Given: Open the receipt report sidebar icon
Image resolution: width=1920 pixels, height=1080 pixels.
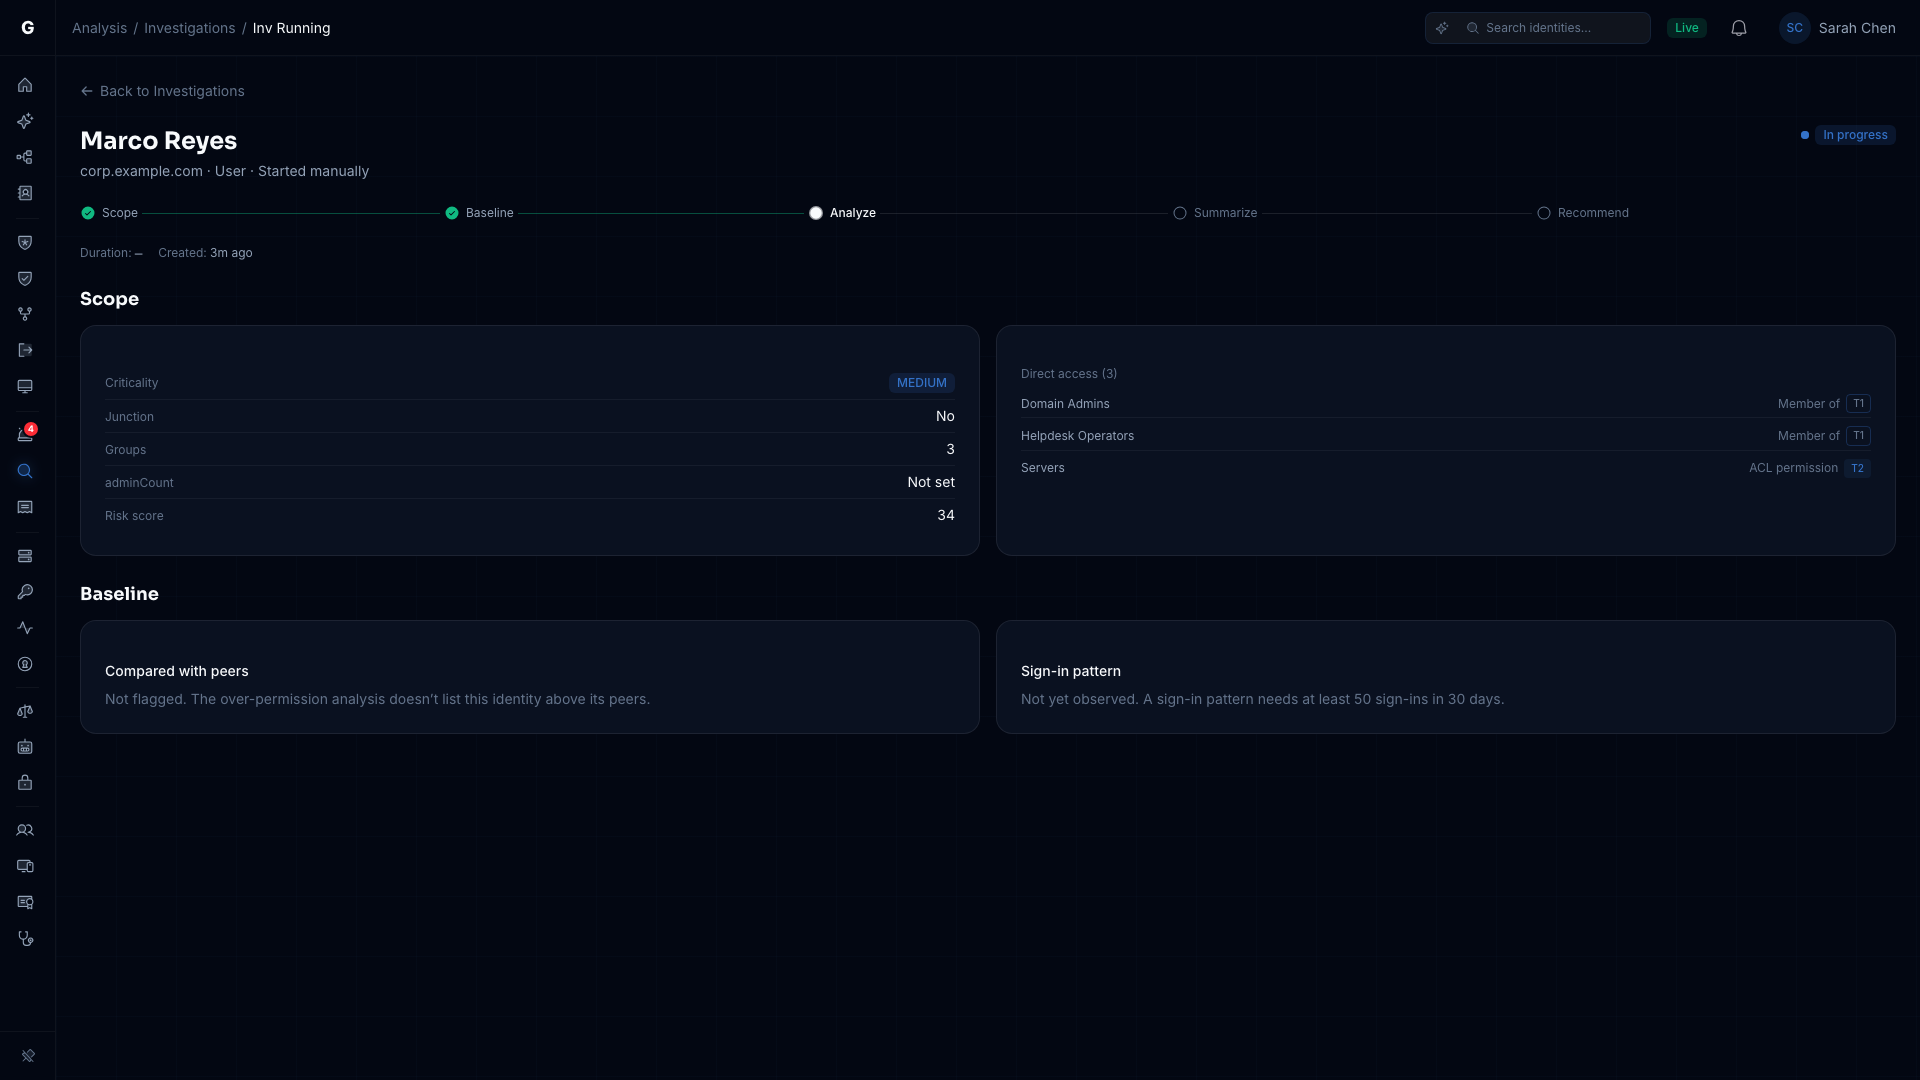Looking at the screenshot, I should (25, 507).
